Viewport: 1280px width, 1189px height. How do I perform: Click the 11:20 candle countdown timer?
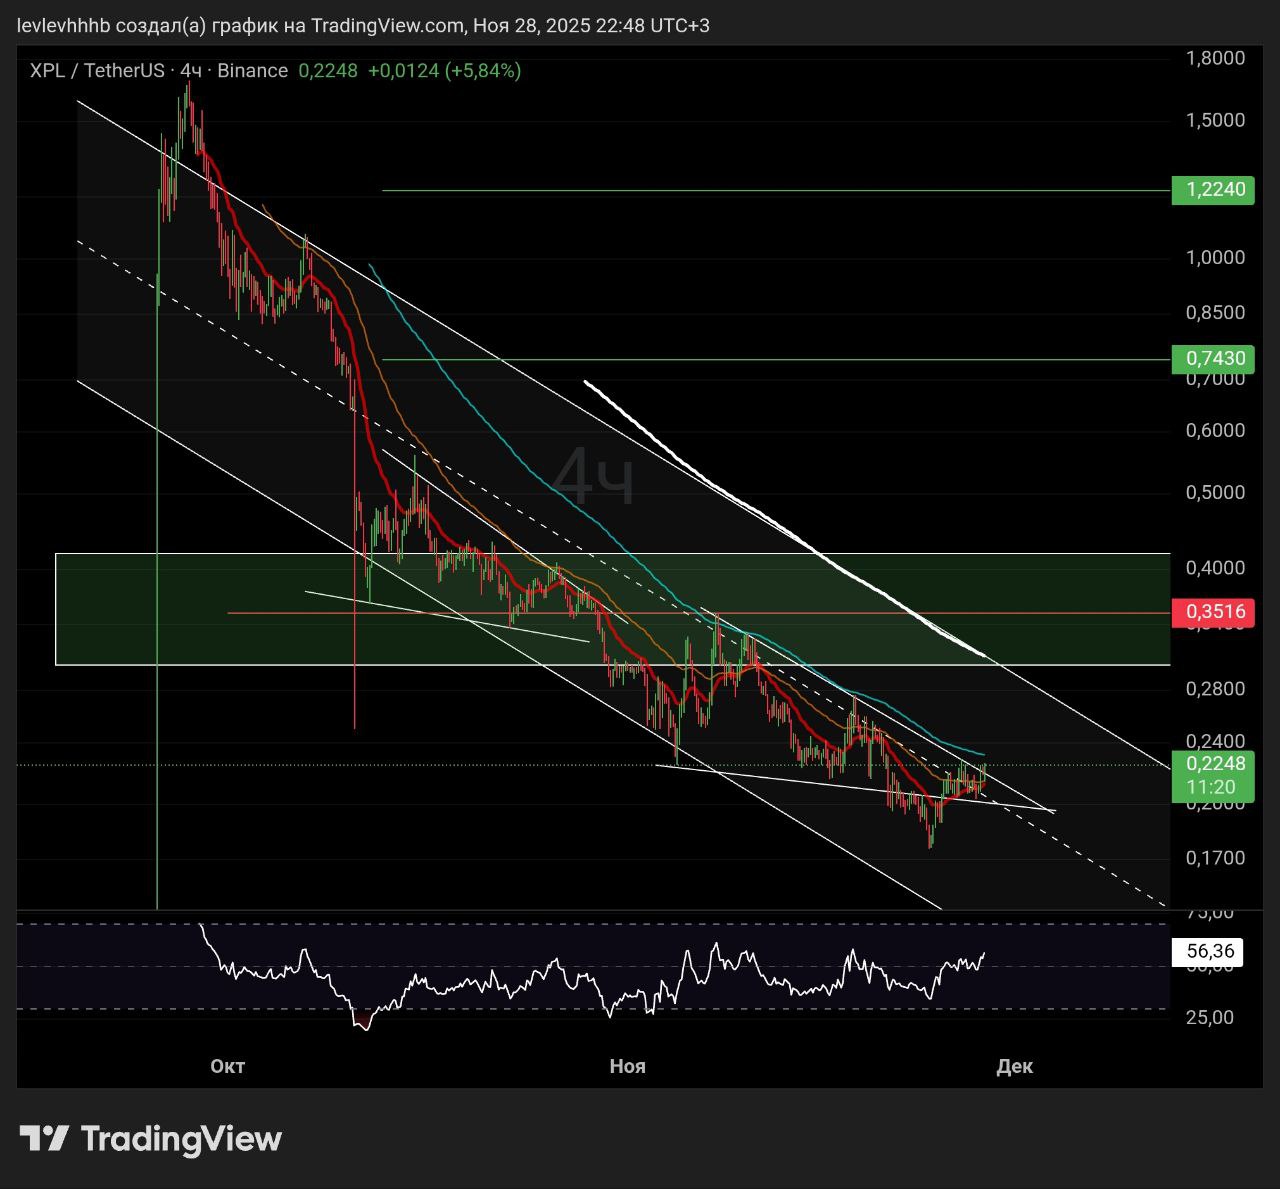pos(1212,787)
